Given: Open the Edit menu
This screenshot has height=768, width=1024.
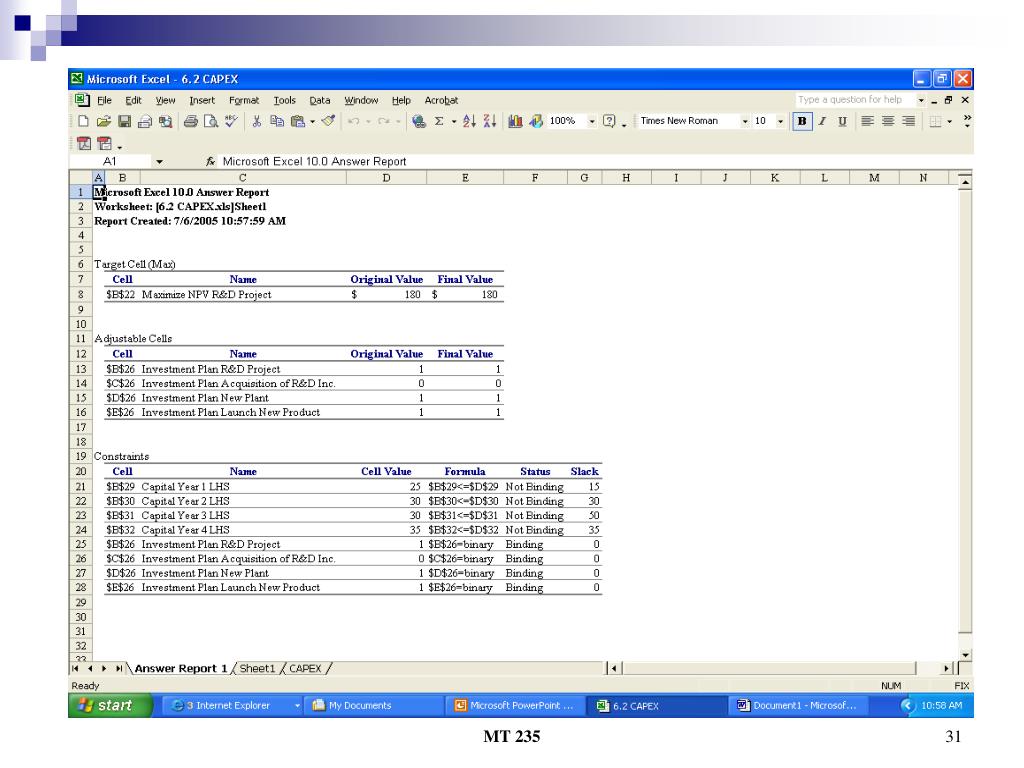Looking at the screenshot, I should [x=133, y=101].
